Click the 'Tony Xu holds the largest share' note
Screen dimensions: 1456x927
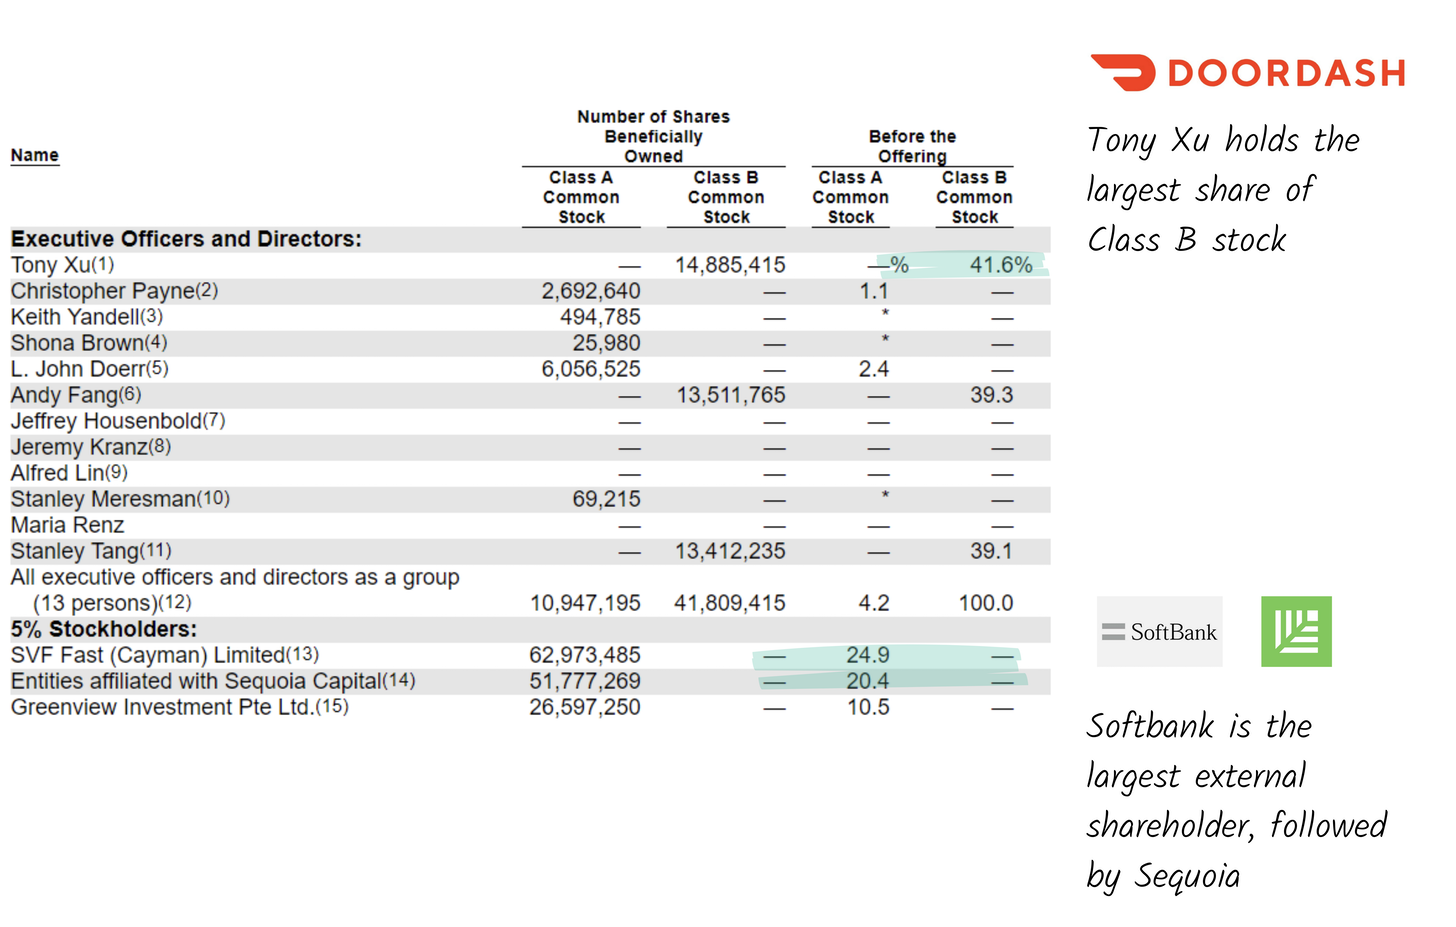(x=1224, y=190)
